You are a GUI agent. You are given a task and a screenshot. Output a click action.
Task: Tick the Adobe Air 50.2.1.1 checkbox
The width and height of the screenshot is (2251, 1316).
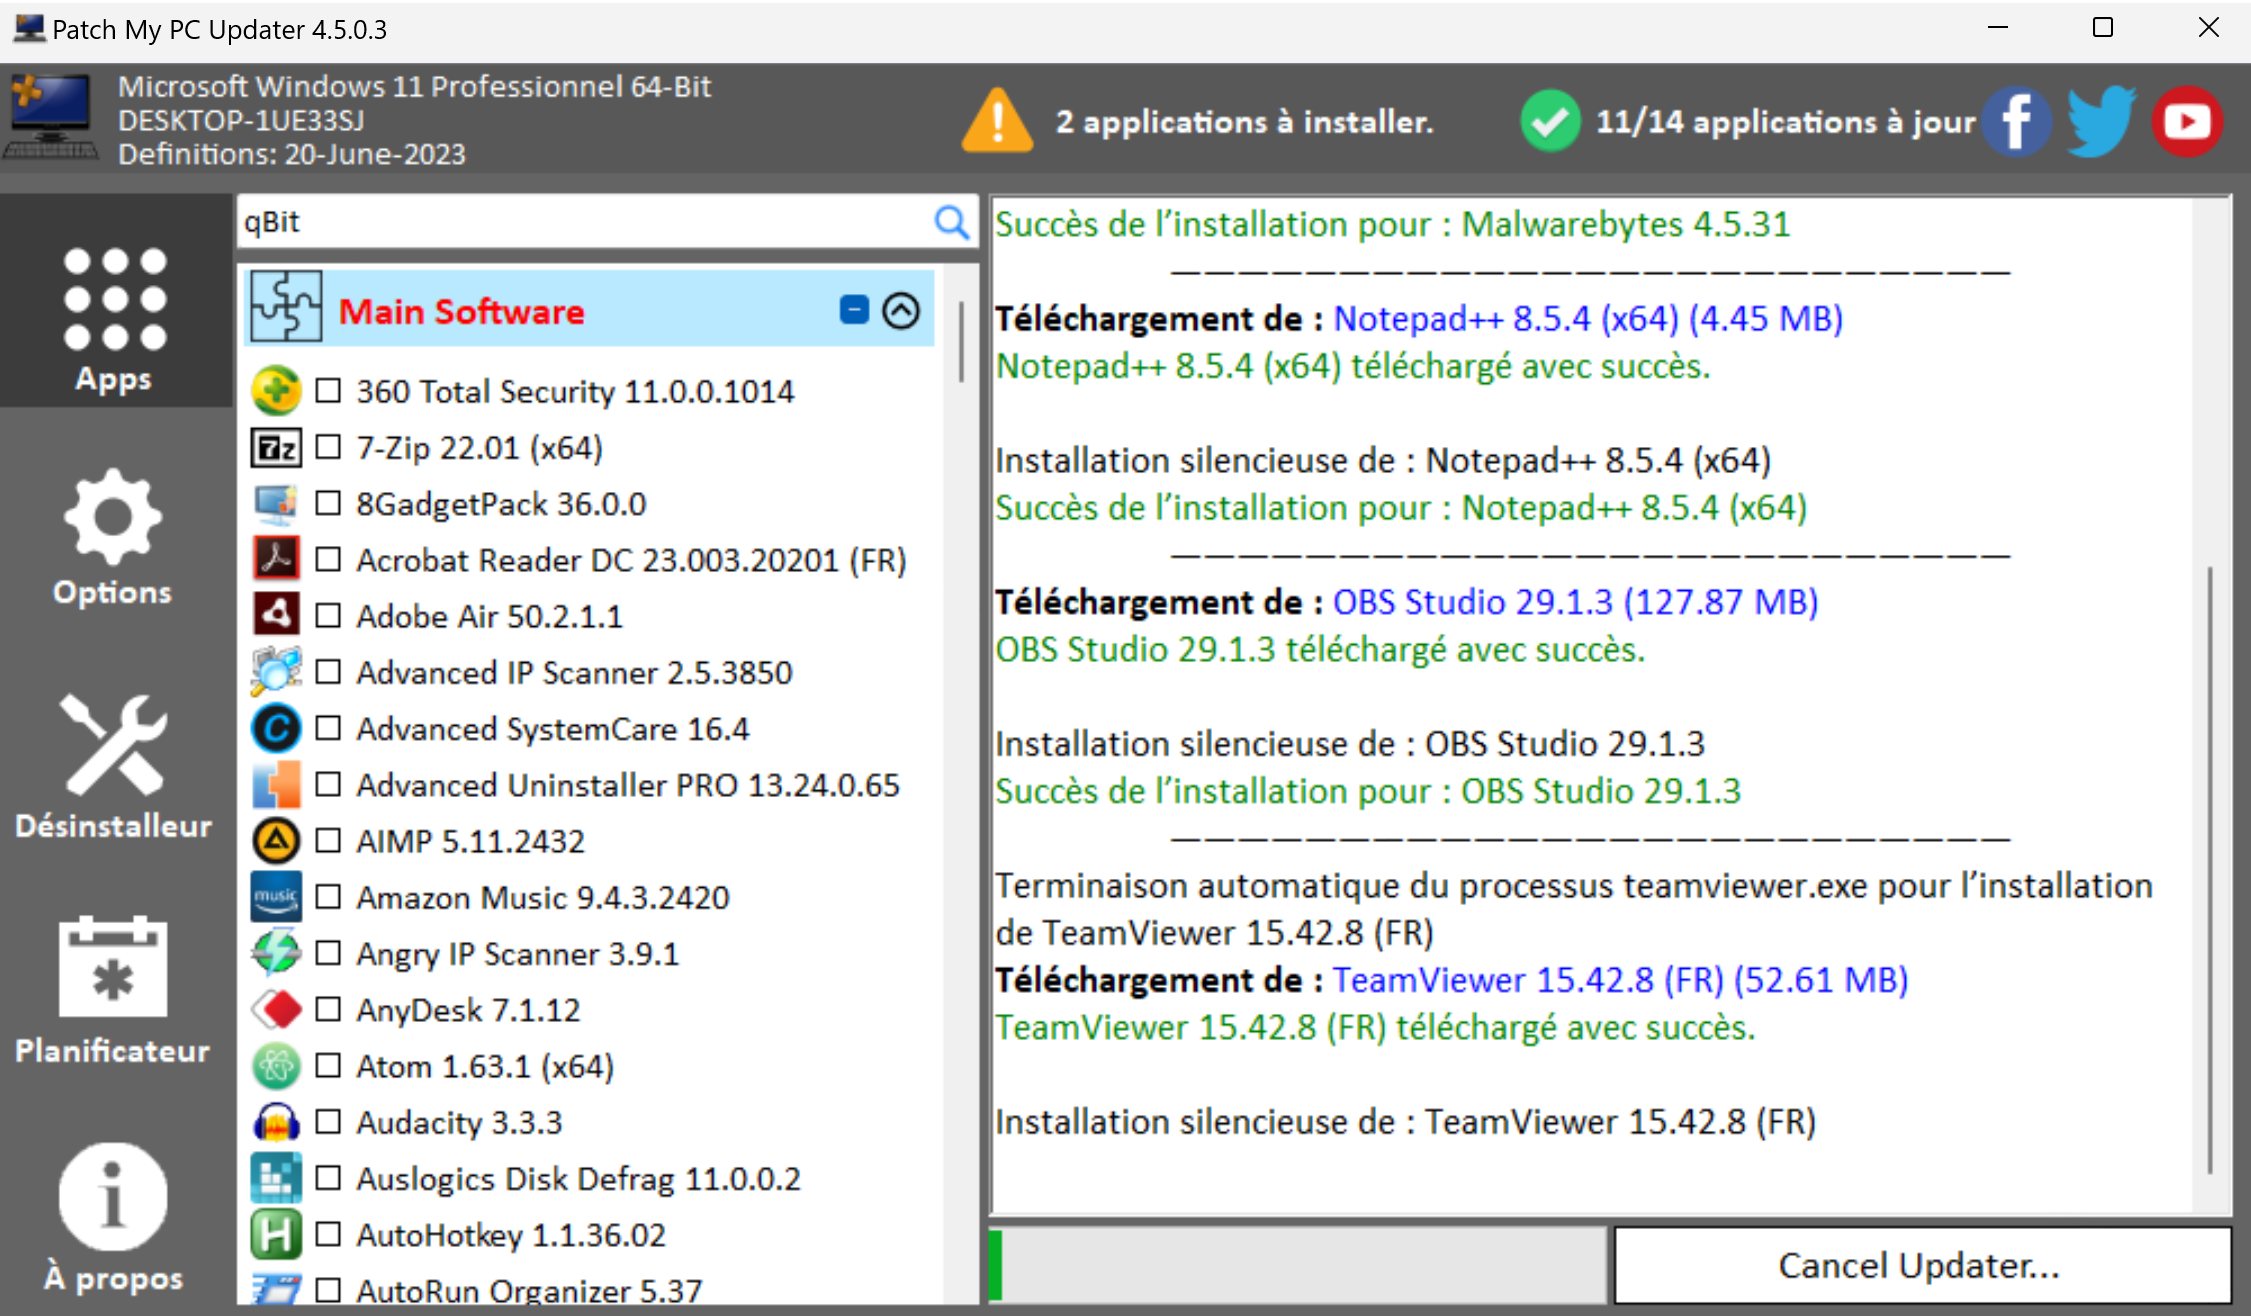pos(328,615)
